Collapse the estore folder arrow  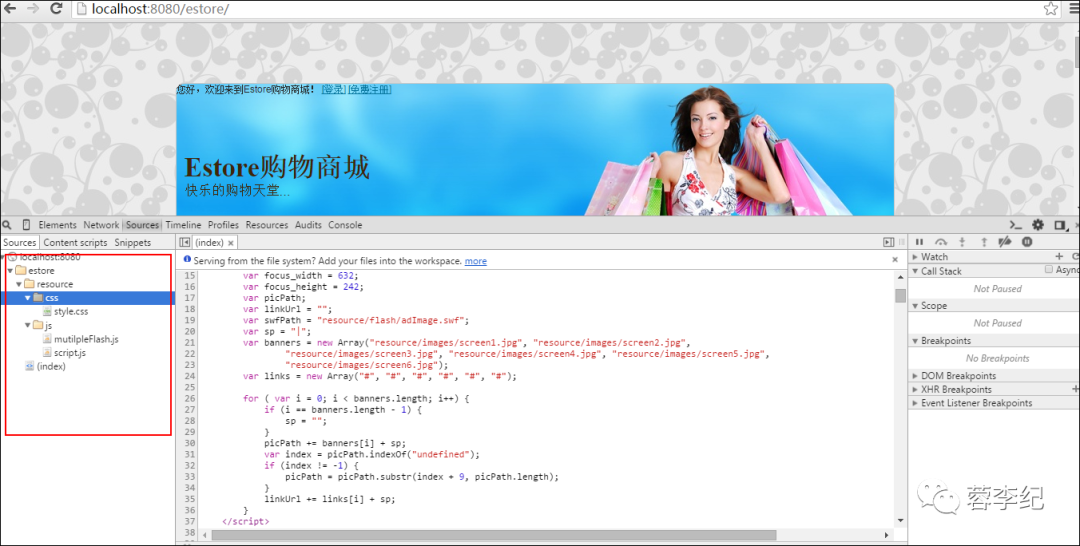(x=10, y=271)
